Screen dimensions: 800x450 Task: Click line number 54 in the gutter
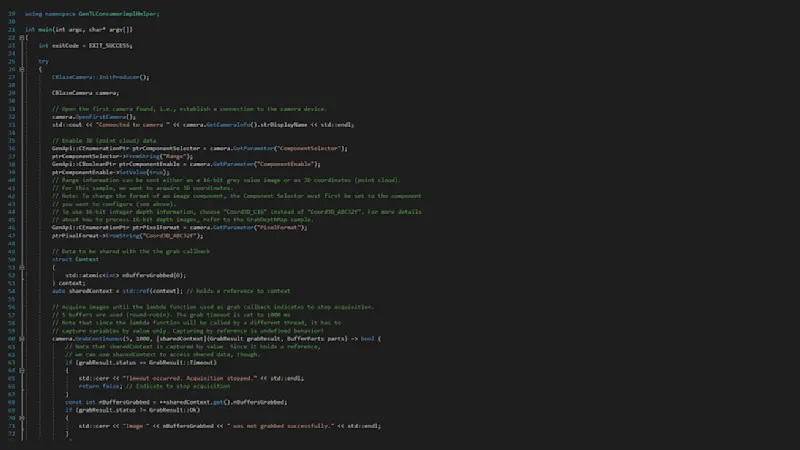pos(11,290)
